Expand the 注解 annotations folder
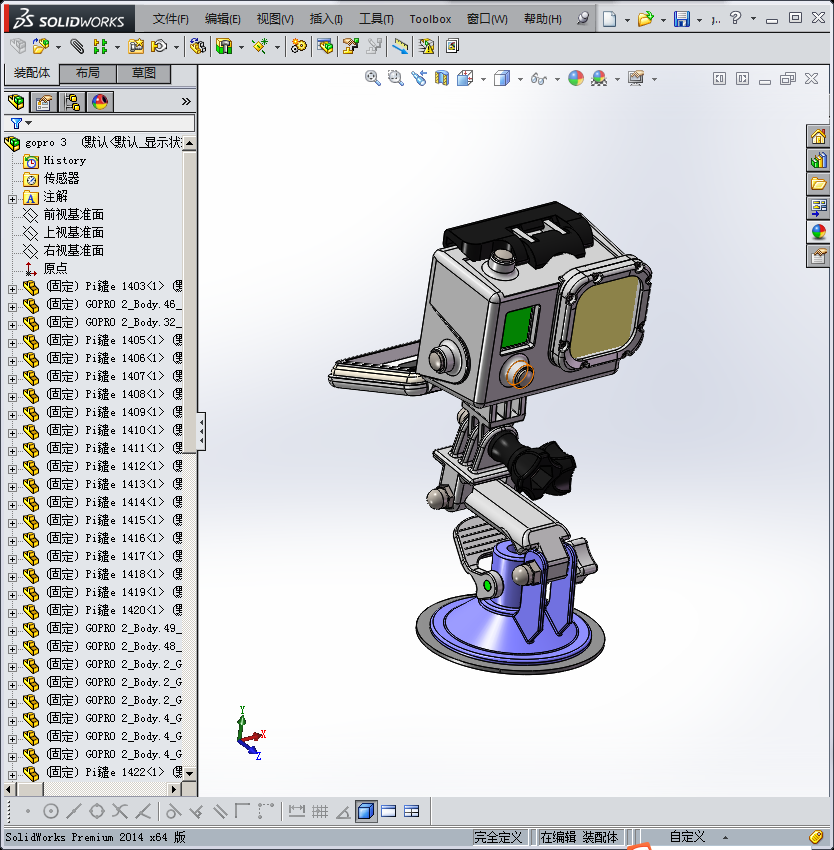Viewport: 834px width, 850px height. point(12,197)
